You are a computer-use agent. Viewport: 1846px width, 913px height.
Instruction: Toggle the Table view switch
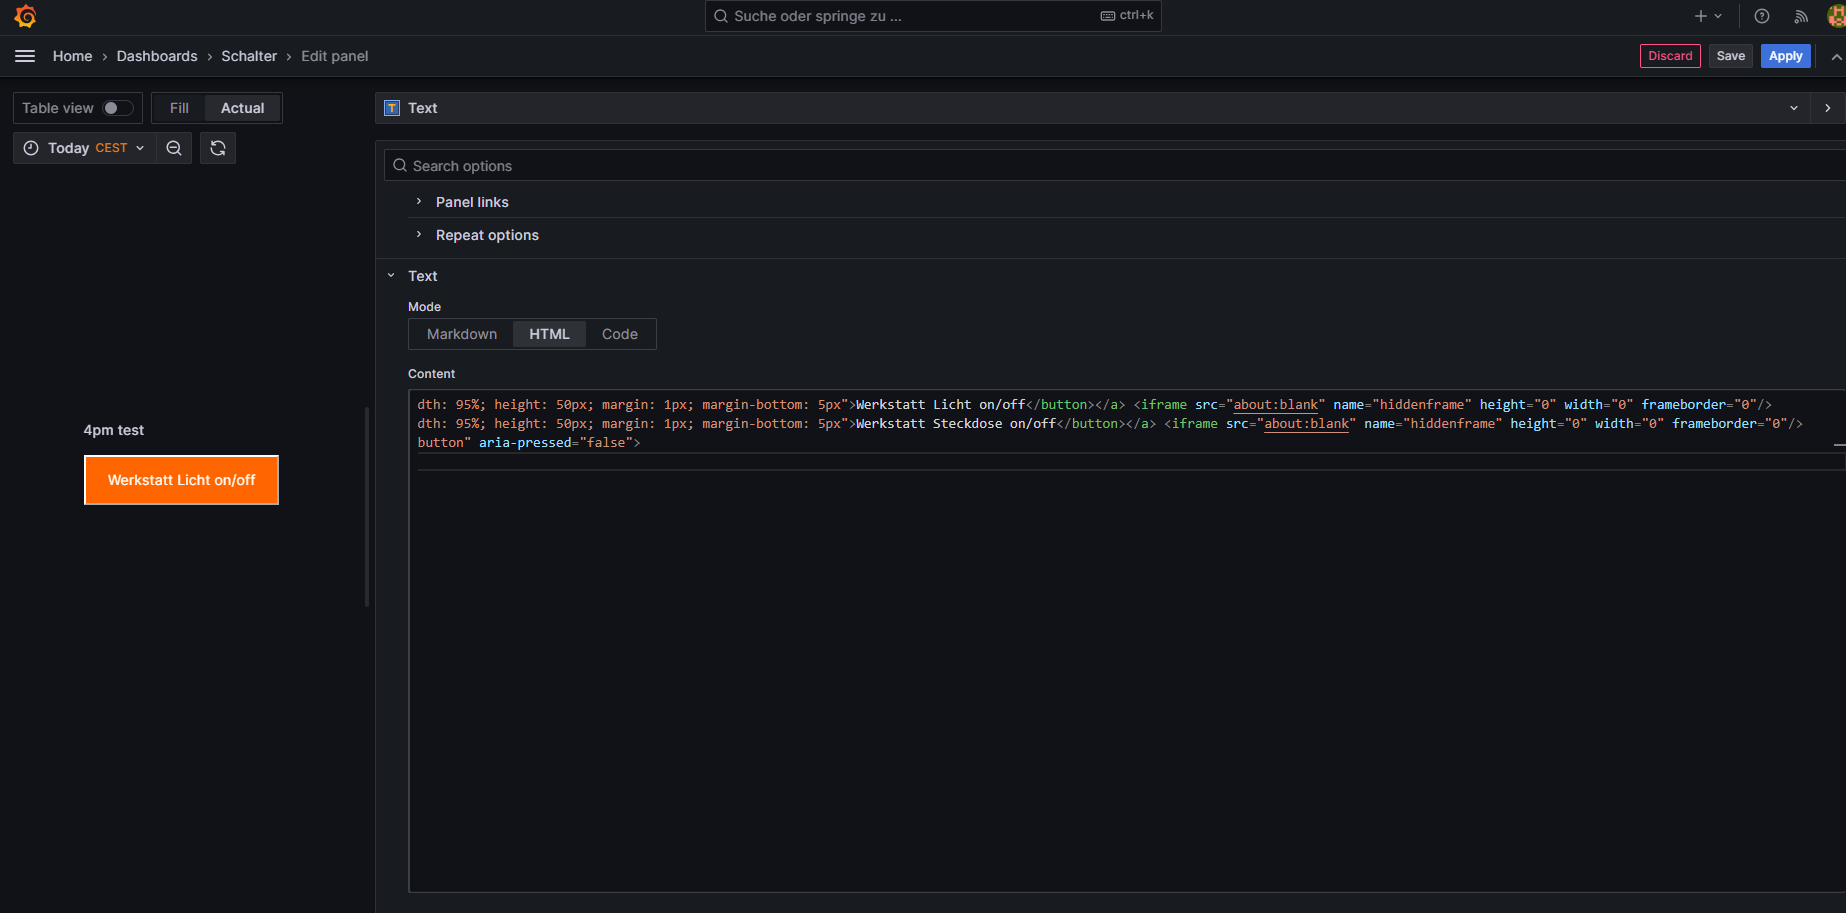tap(117, 108)
